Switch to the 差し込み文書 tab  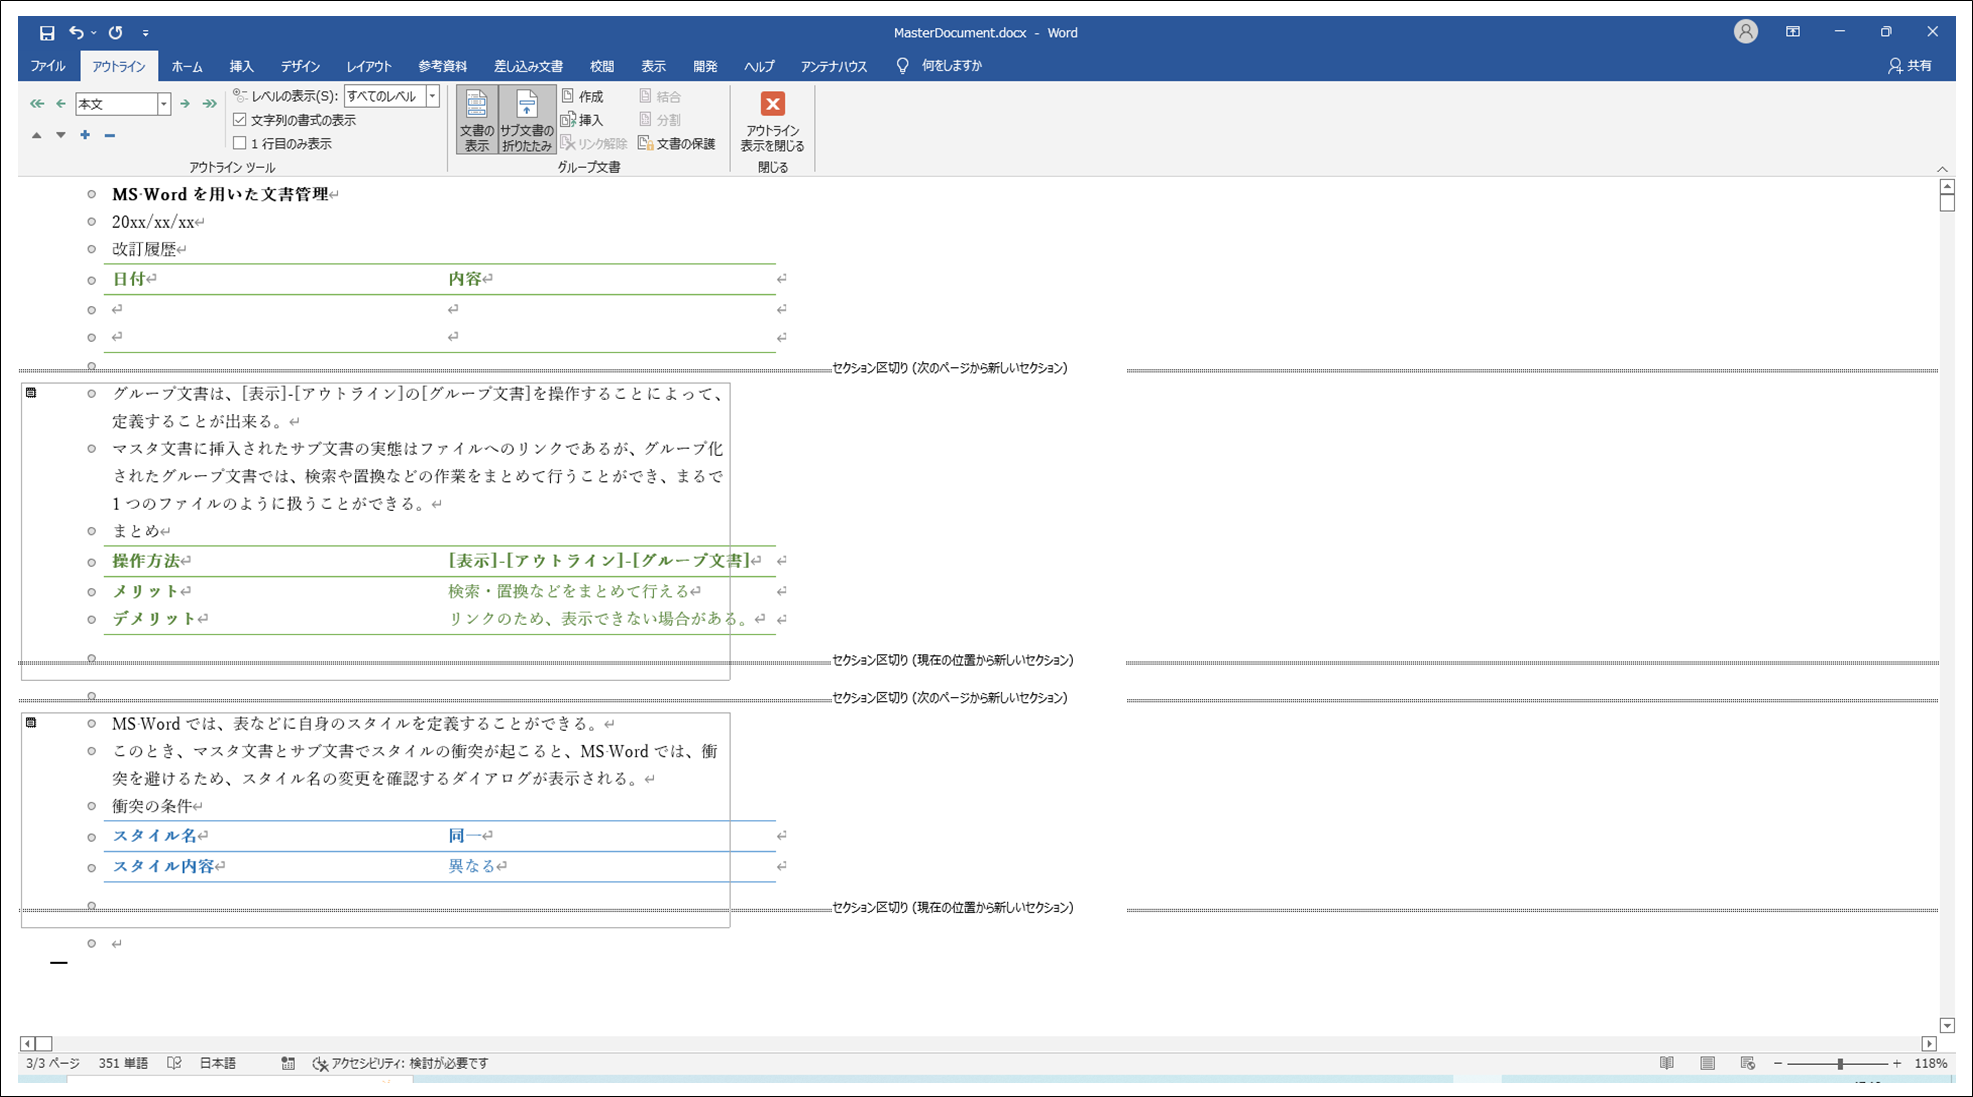pos(528,66)
